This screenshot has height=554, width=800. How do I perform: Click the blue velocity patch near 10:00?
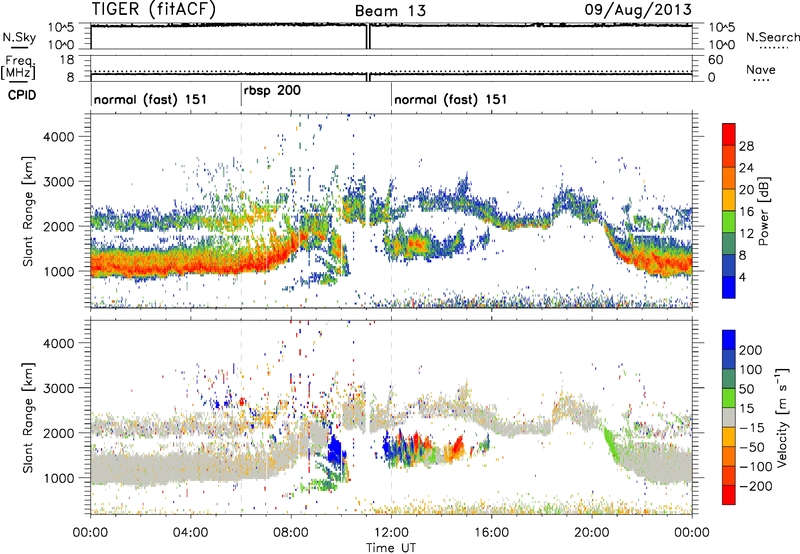(335, 450)
